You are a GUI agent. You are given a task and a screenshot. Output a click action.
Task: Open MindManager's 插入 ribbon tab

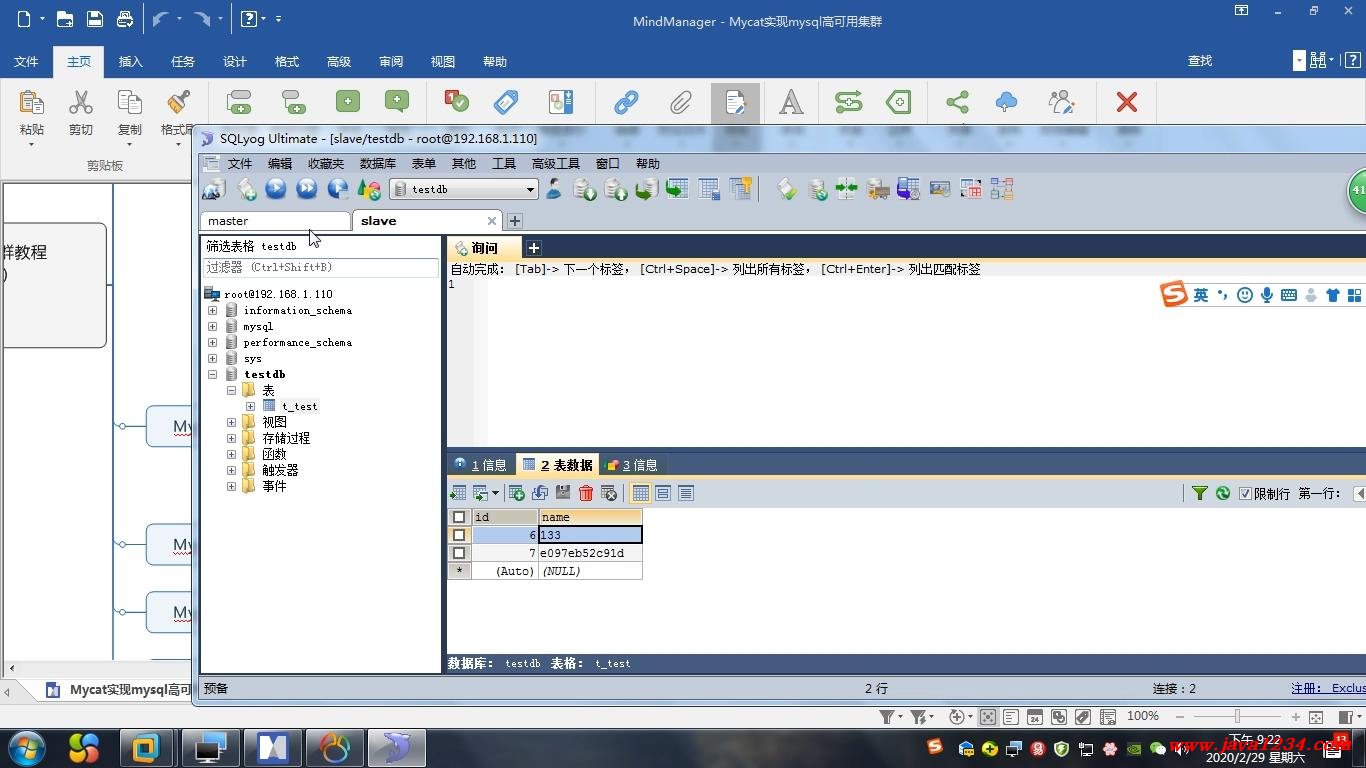coord(131,62)
